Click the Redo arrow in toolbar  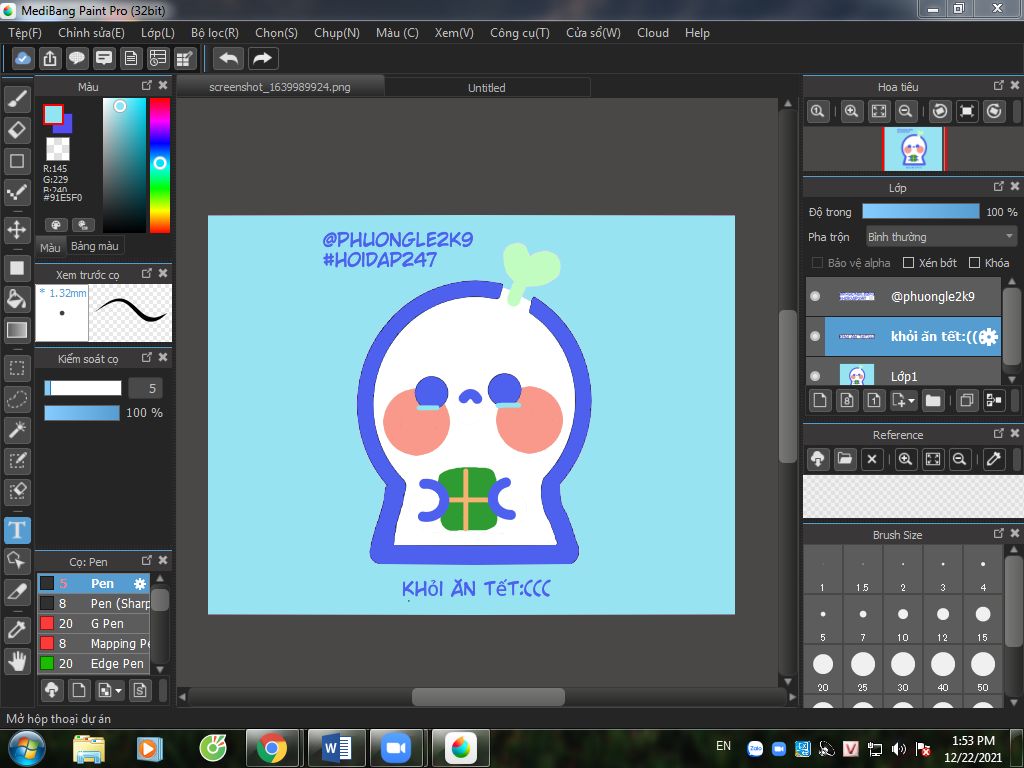pos(263,59)
